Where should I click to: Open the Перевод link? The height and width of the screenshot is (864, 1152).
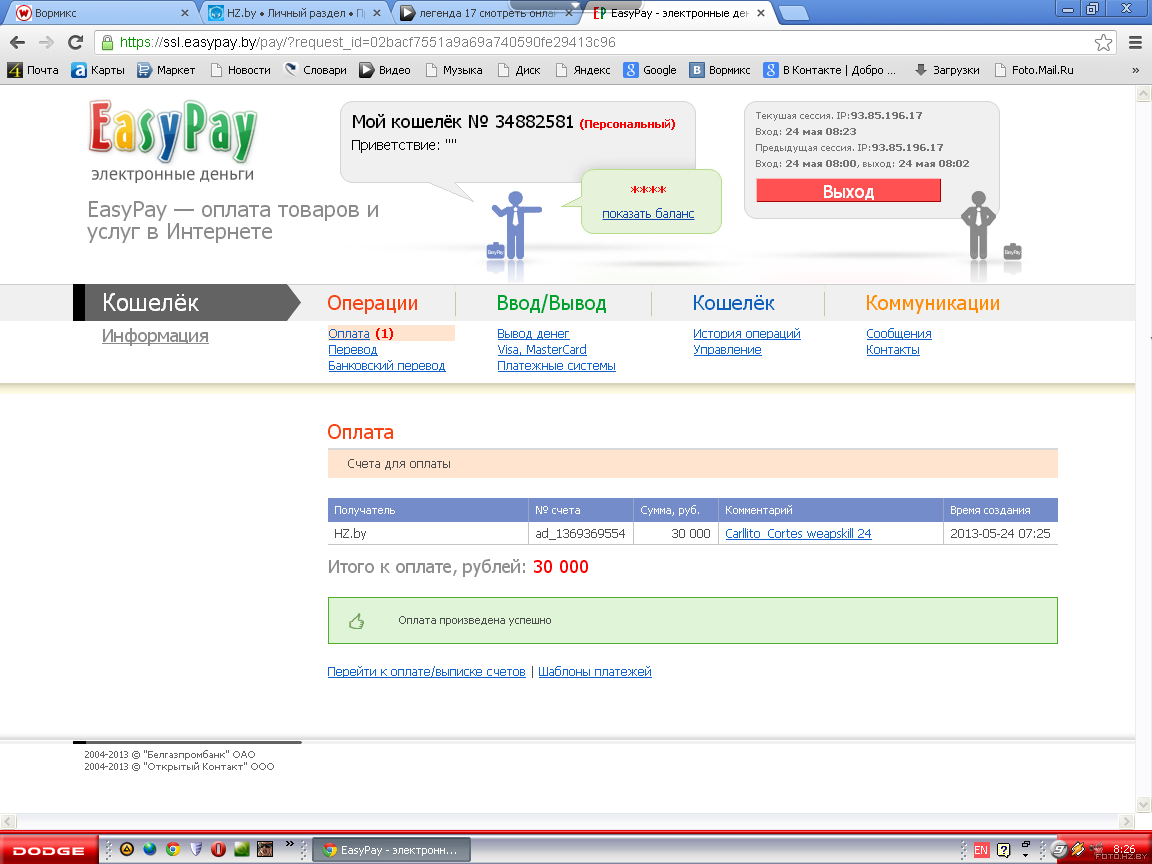pos(353,350)
